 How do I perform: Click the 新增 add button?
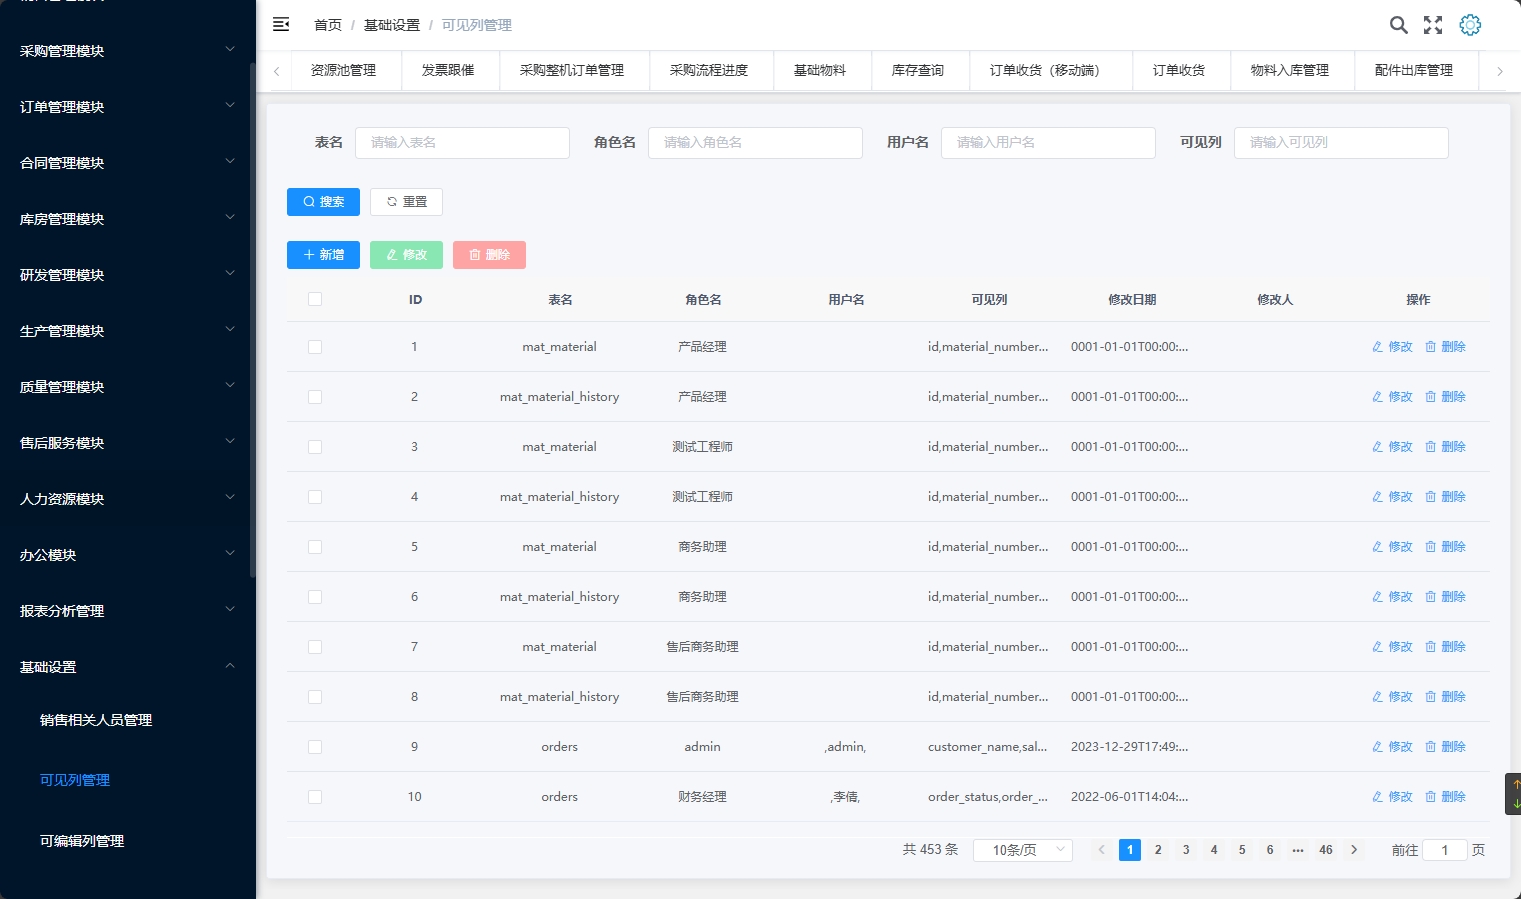tap(323, 255)
